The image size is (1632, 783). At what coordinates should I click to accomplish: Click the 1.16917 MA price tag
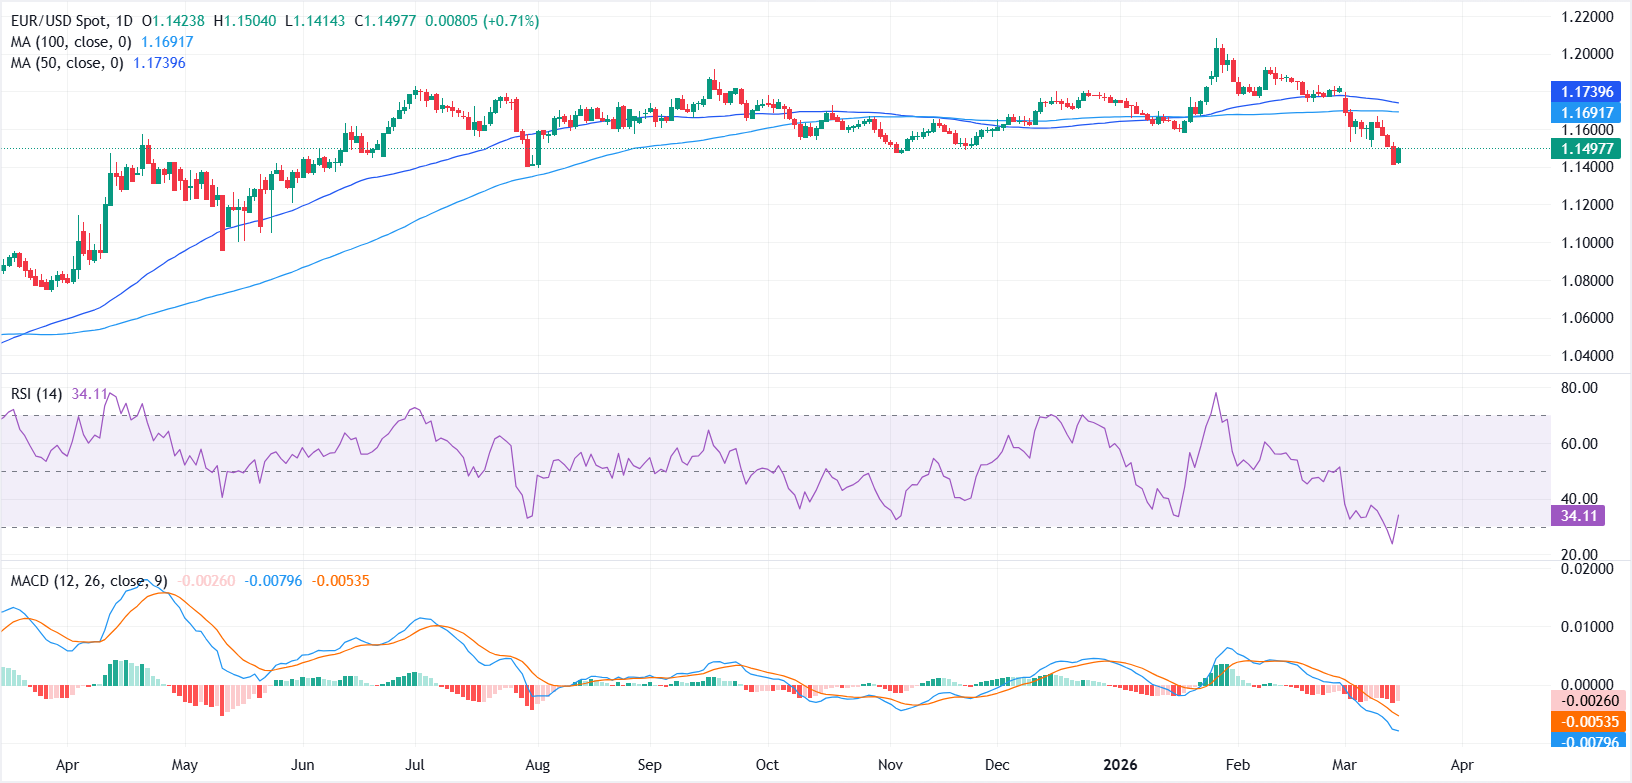pos(1586,113)
